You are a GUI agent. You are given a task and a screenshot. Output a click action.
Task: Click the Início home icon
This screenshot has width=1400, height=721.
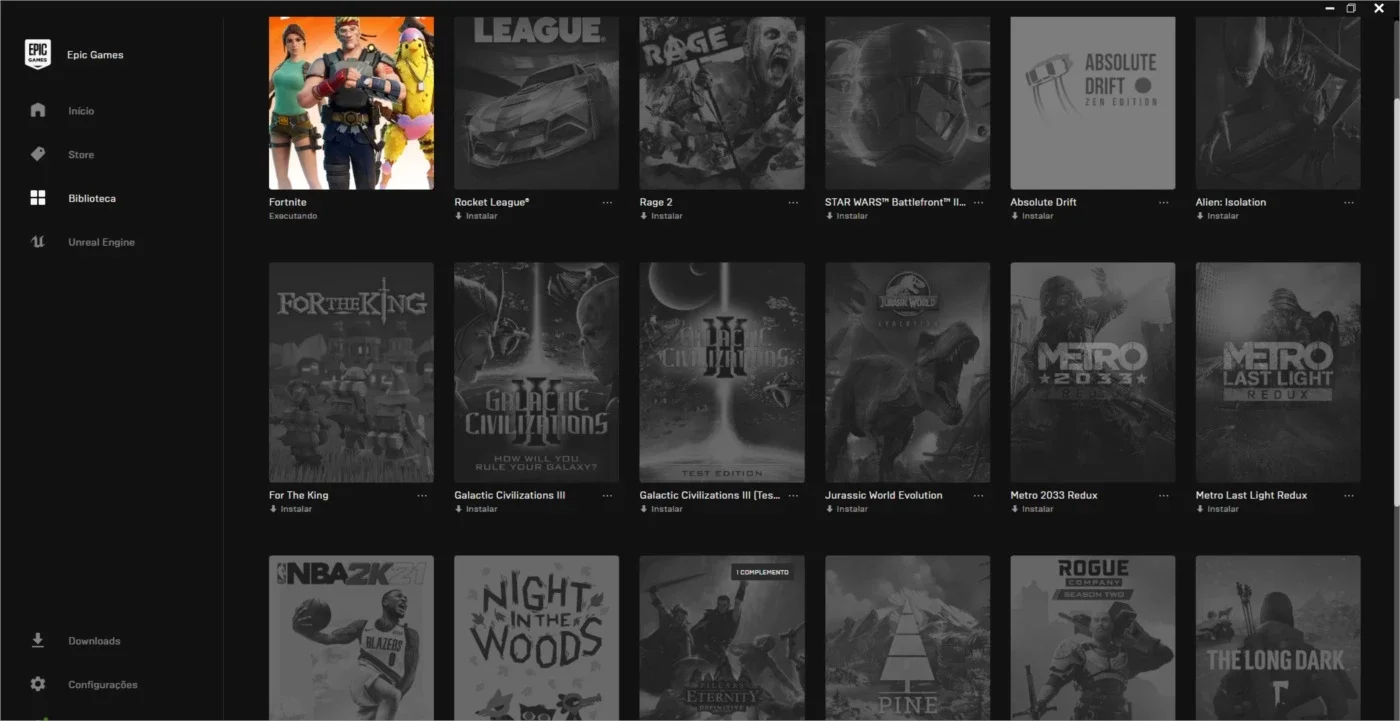(x=38, y=110)
